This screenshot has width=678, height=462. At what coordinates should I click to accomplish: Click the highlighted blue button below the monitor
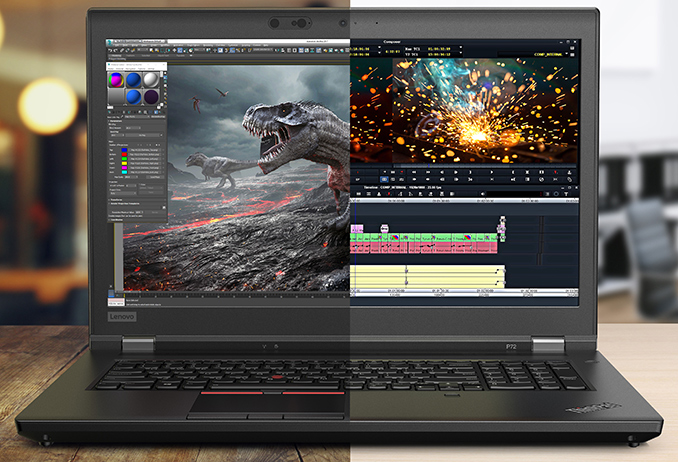pyautogui.click(x=384, y=179)
